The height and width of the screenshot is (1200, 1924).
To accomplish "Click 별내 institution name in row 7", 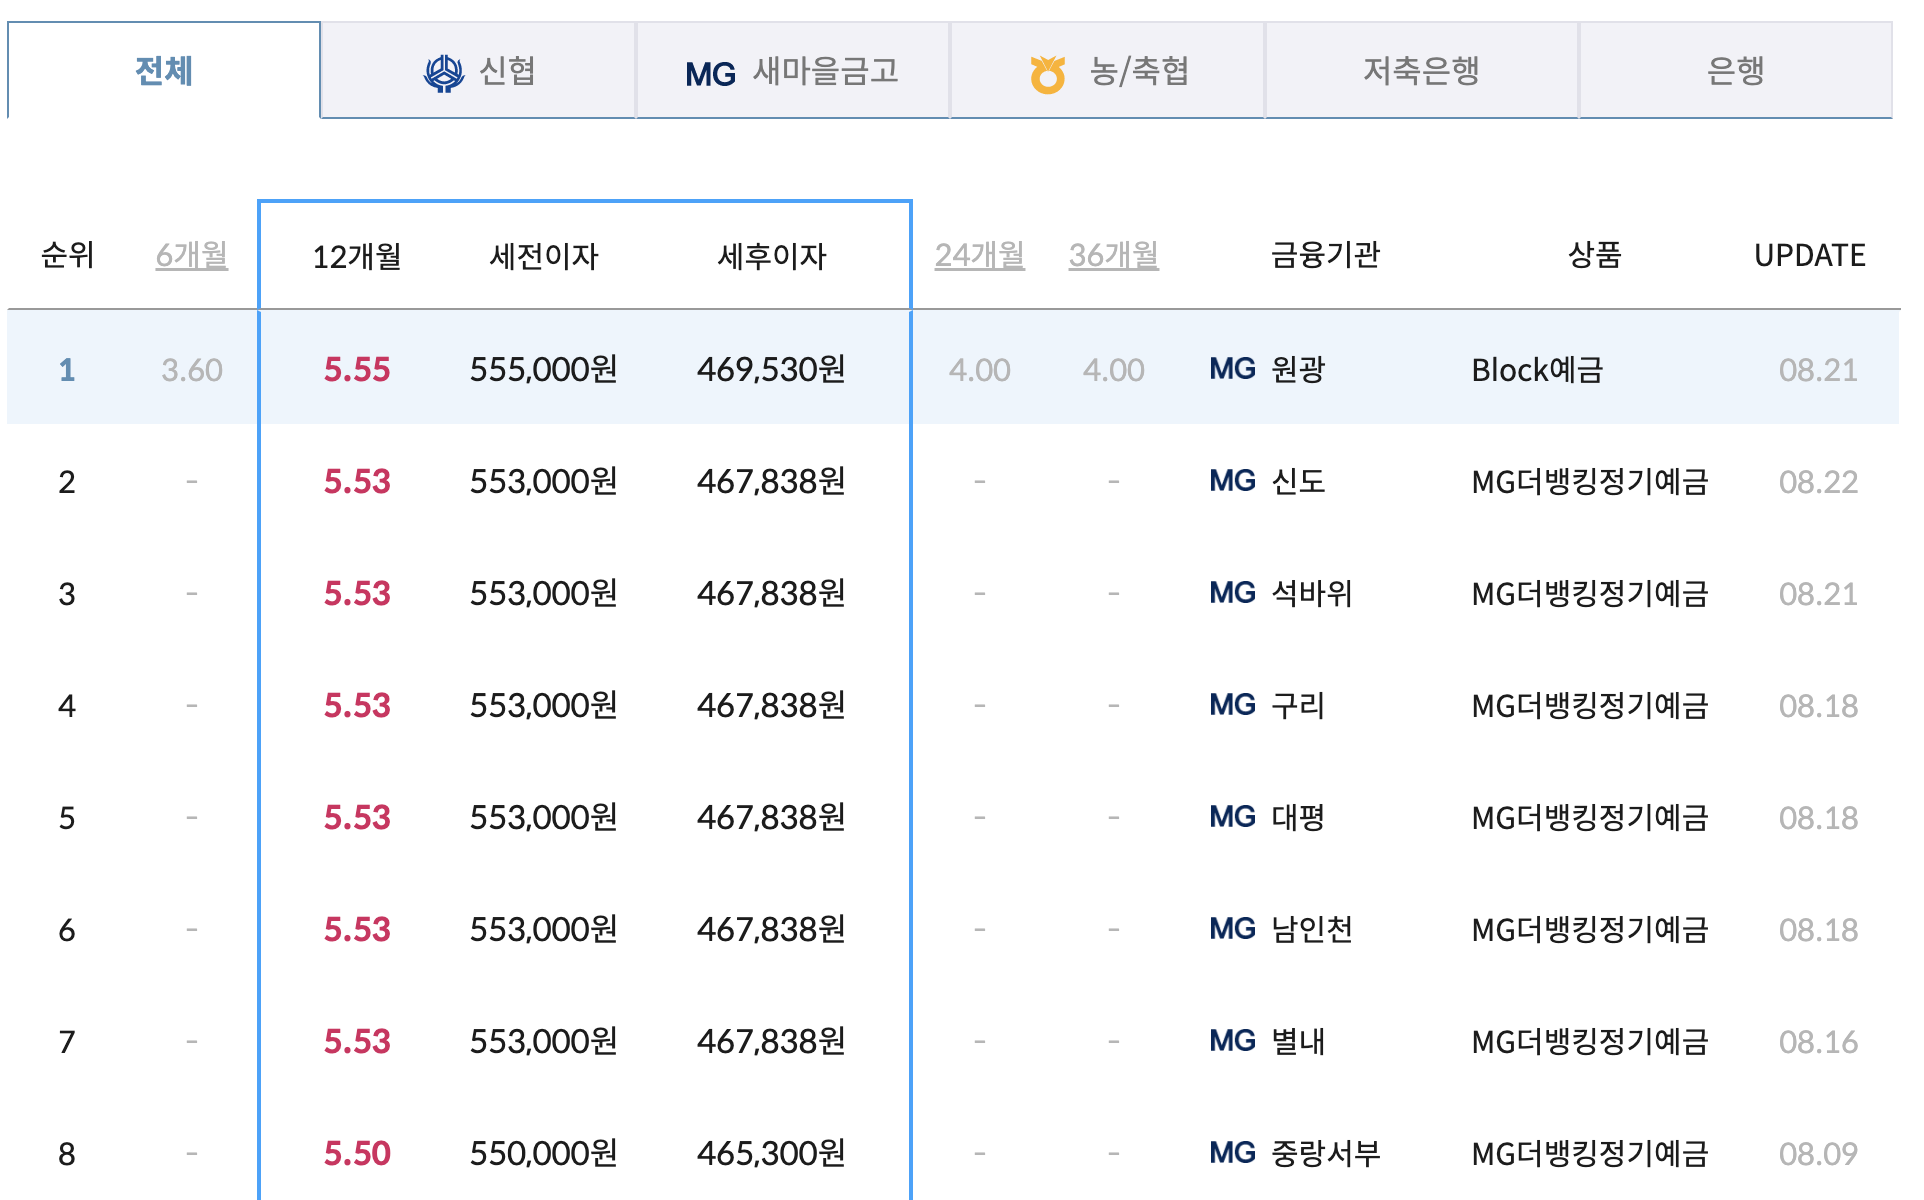I will coord(1297,1042).
